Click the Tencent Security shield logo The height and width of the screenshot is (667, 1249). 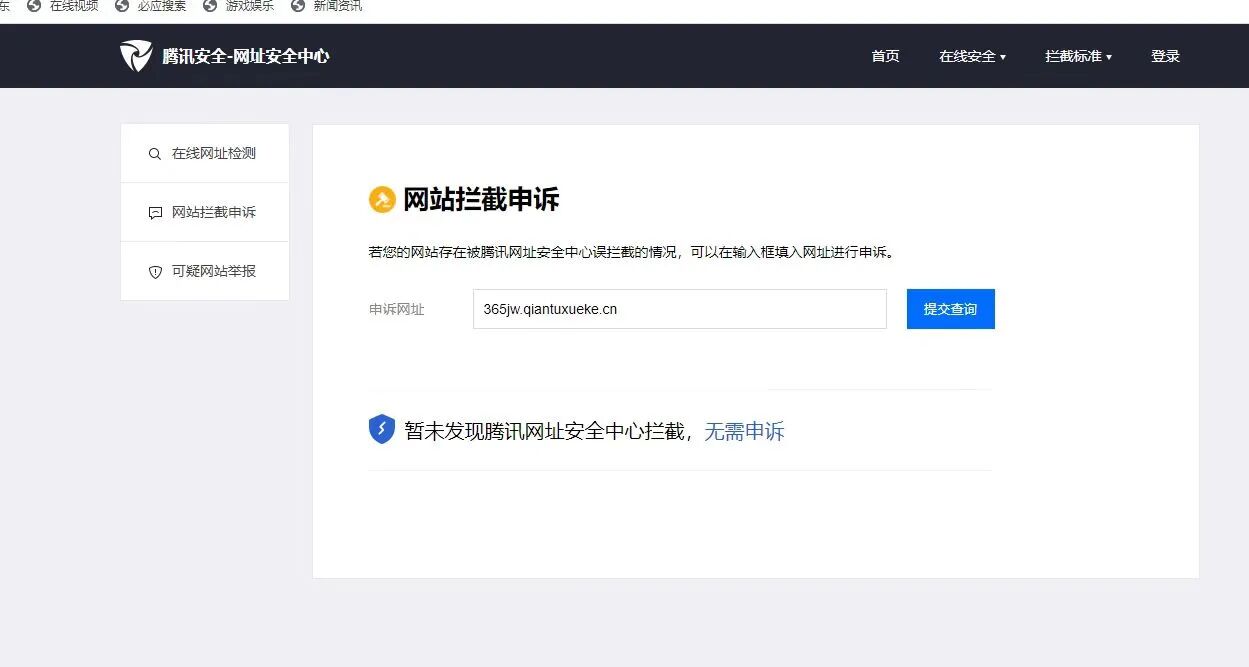(136, 56)
